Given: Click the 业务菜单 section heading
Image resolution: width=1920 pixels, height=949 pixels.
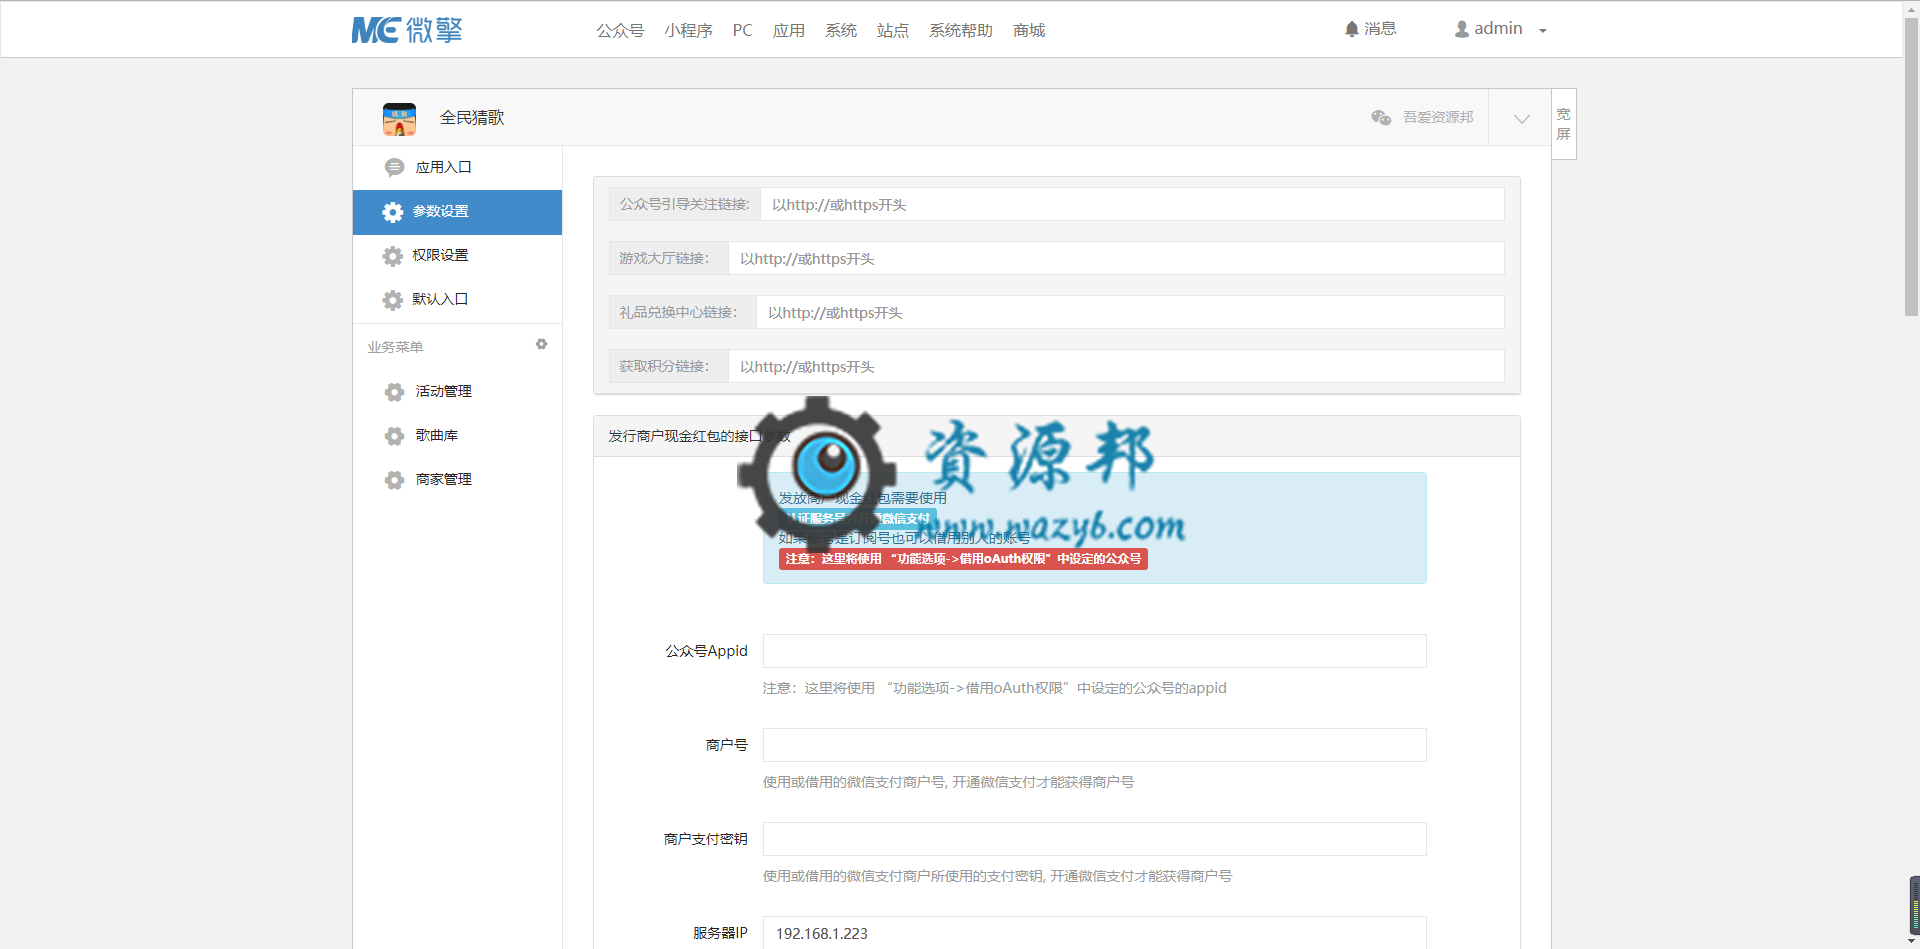Looking at the screenshot, I should [395, 347].
